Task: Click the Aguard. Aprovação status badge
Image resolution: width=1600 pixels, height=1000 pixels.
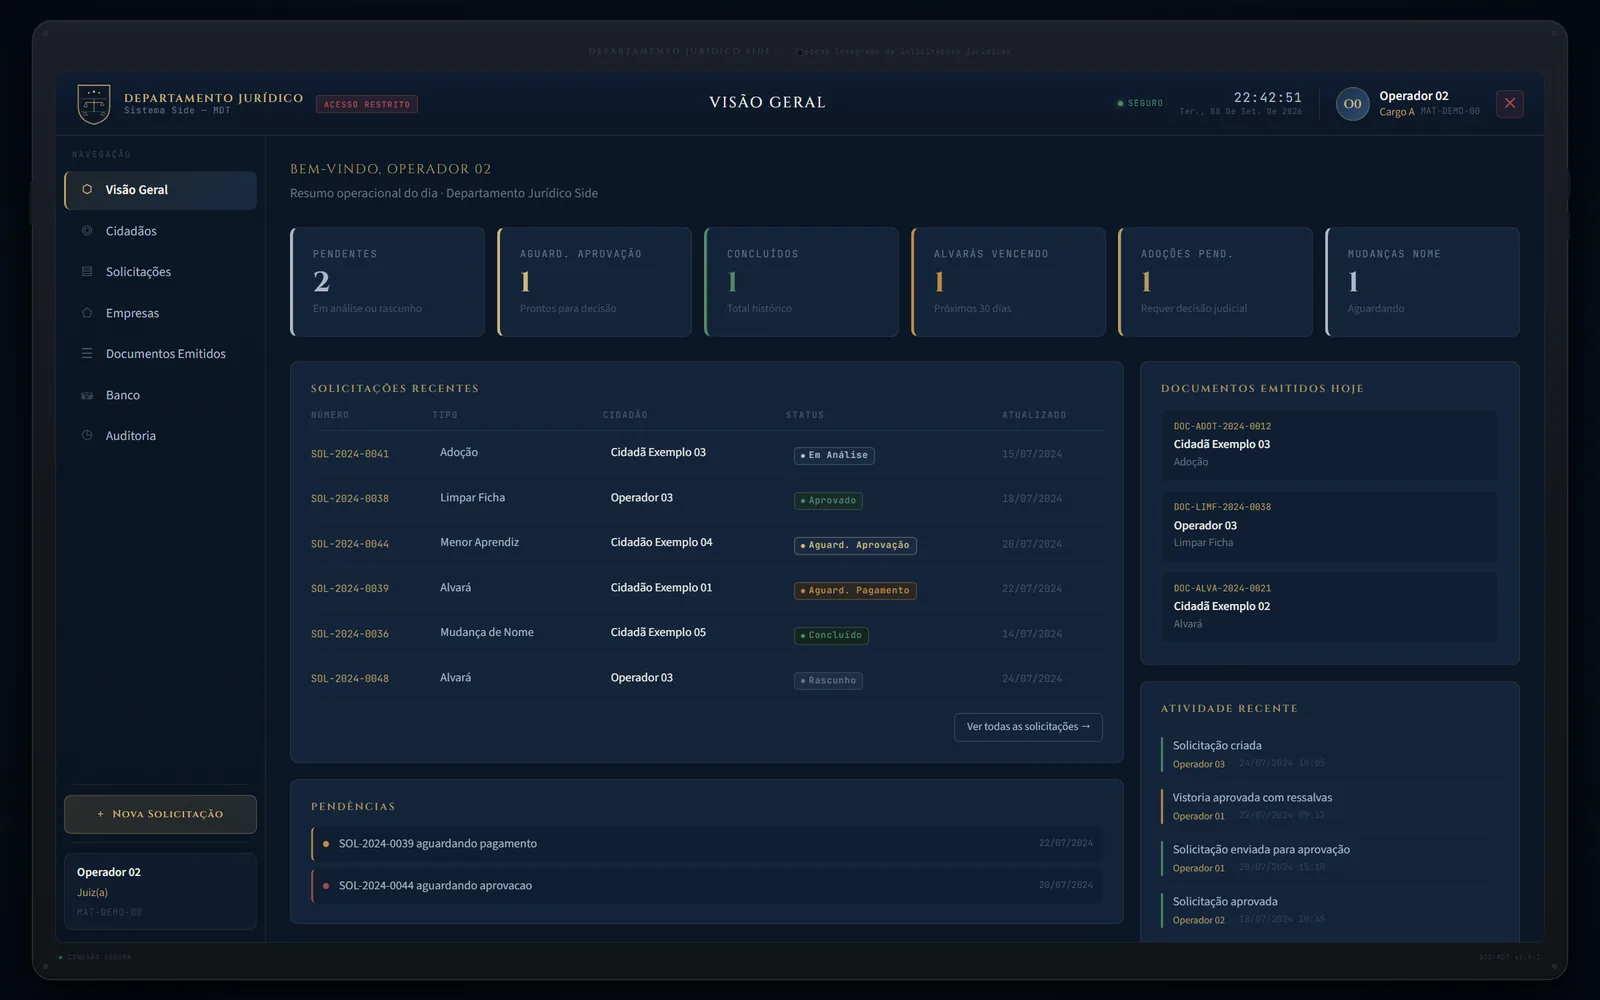Action: [x=855, y=545]
